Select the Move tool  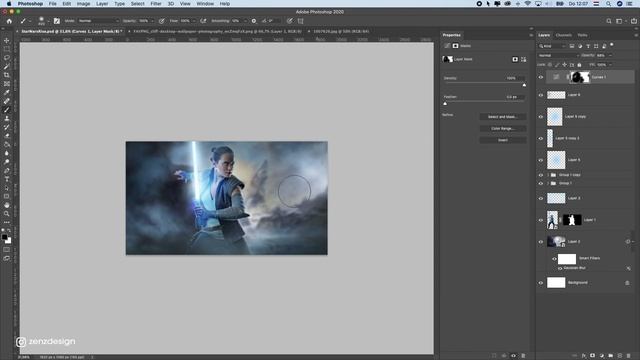(x=7, y=41)
